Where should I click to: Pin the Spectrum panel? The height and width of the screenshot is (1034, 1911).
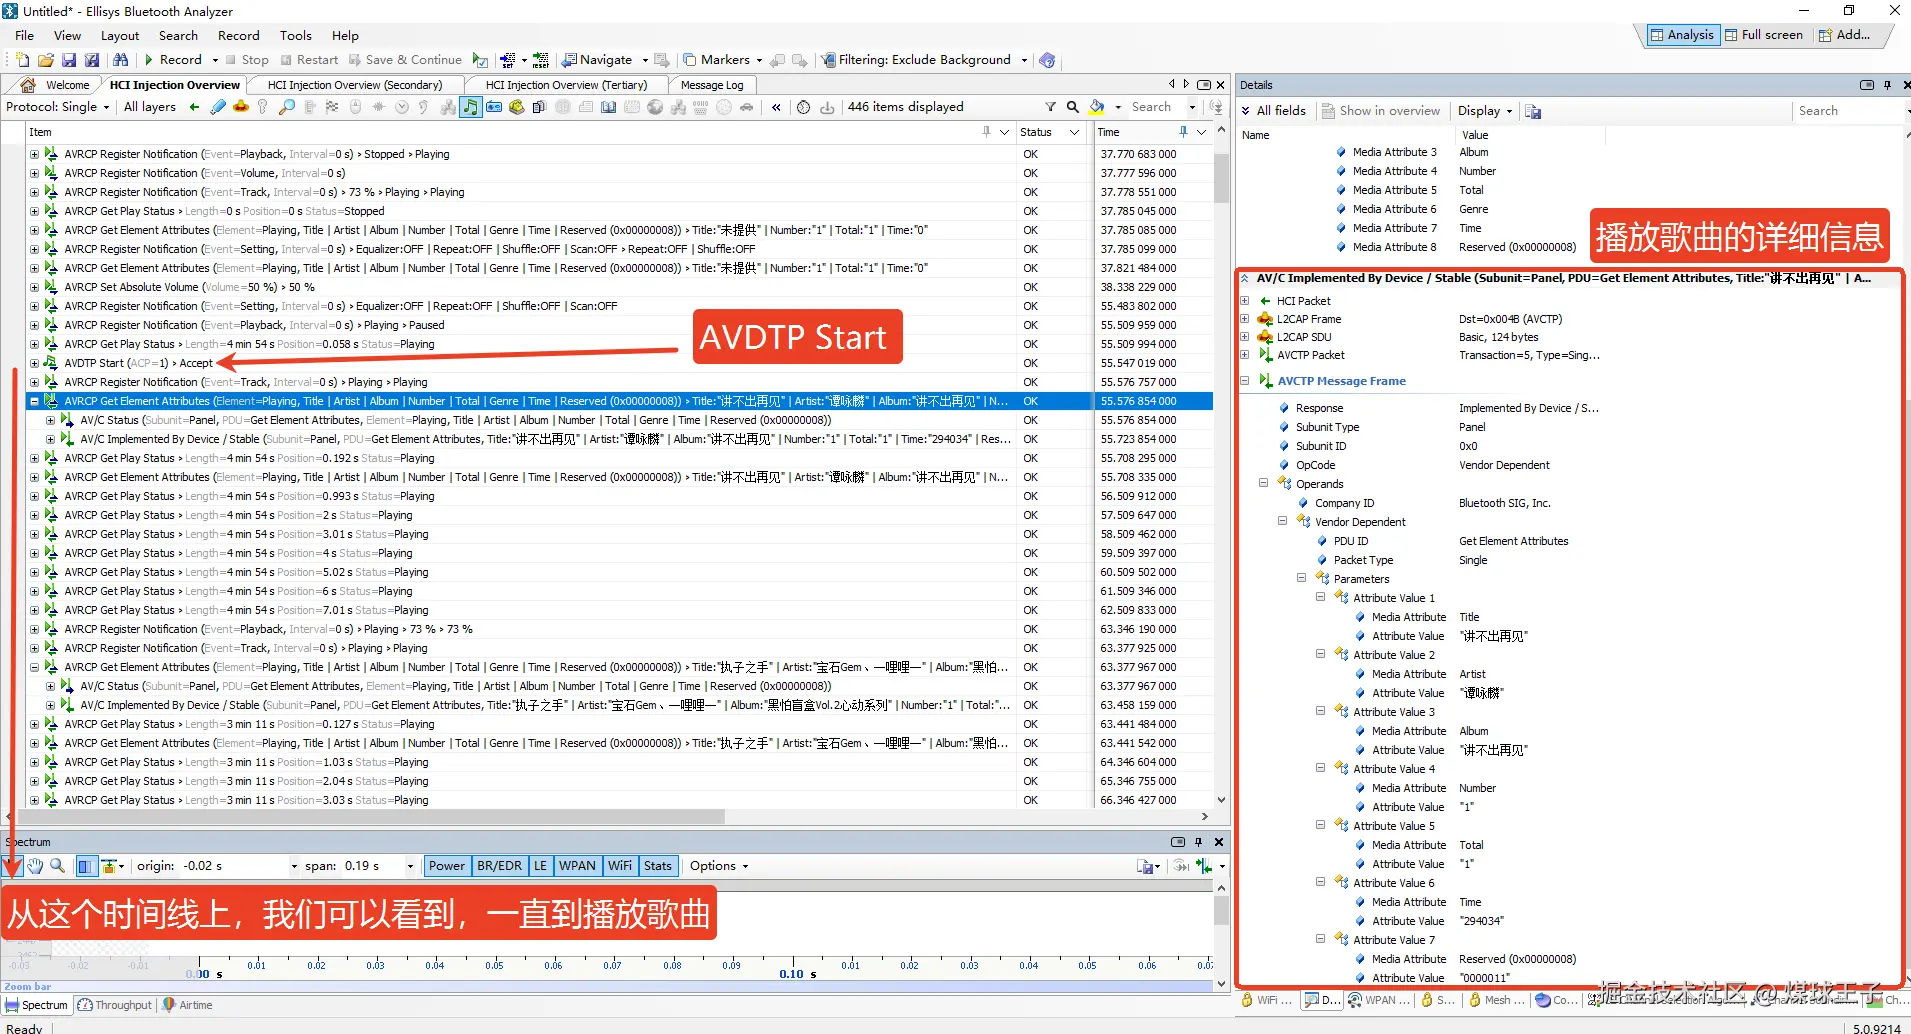[x=1199, y=842]
